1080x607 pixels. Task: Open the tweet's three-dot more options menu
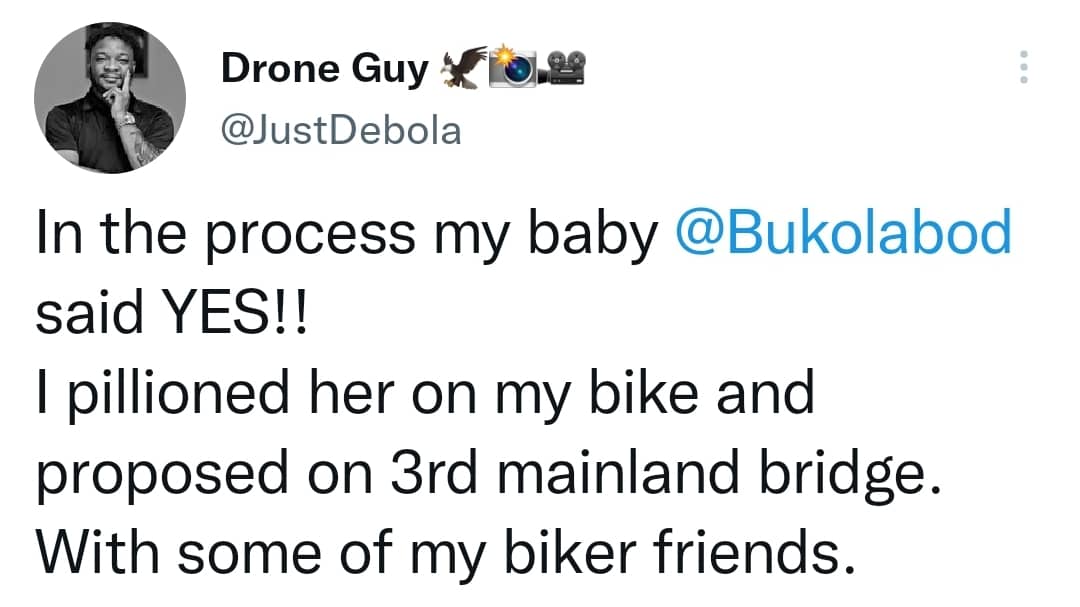1021,67
